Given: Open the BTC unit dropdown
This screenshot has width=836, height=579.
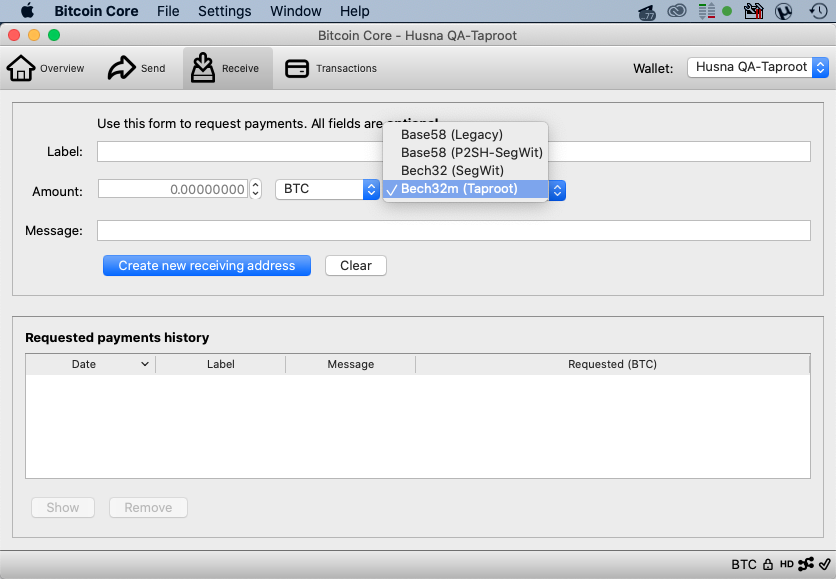Looking at the screenshot, I should point(327,189).
